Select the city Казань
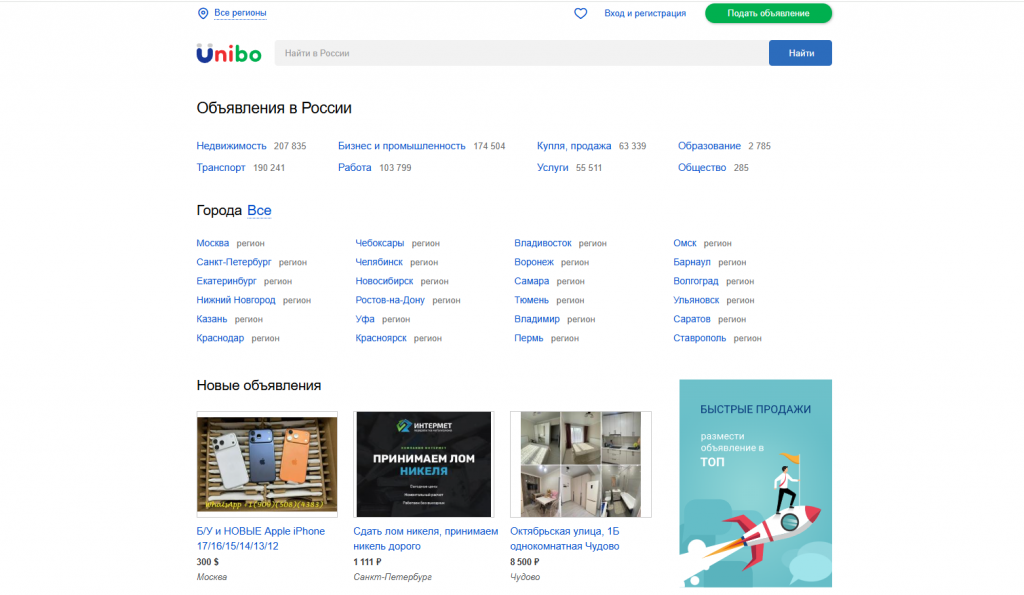This screenshot has height=595, width=1024. click(x=212, y=319)
